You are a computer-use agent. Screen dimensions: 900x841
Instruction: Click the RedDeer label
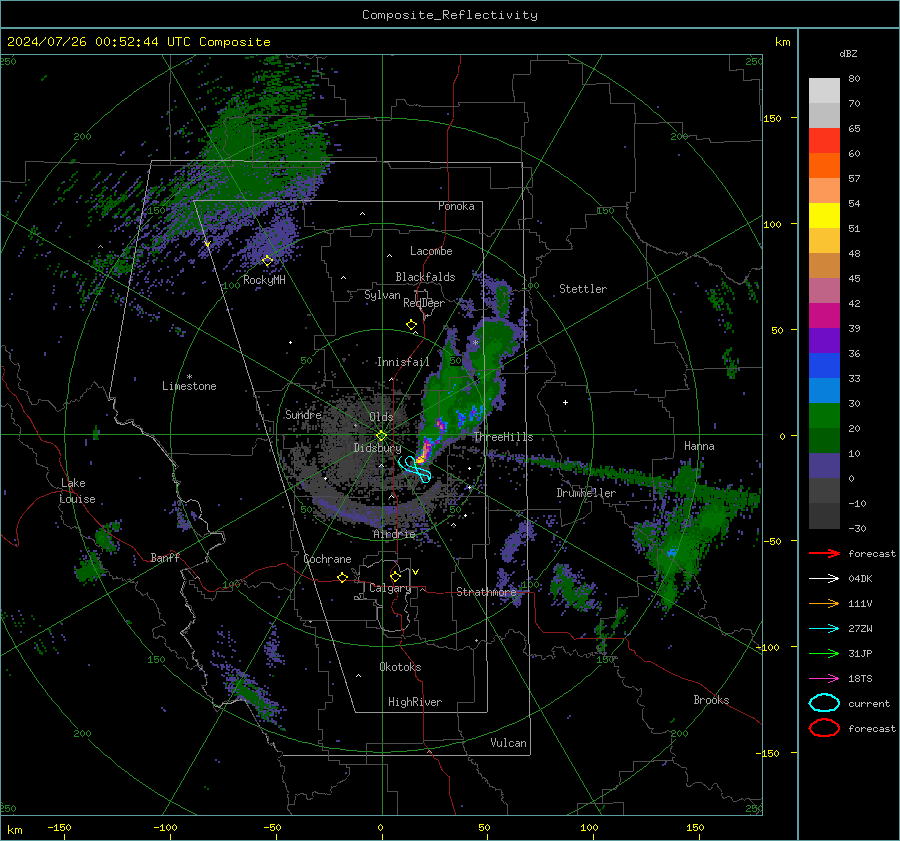[x=424, y=303]
